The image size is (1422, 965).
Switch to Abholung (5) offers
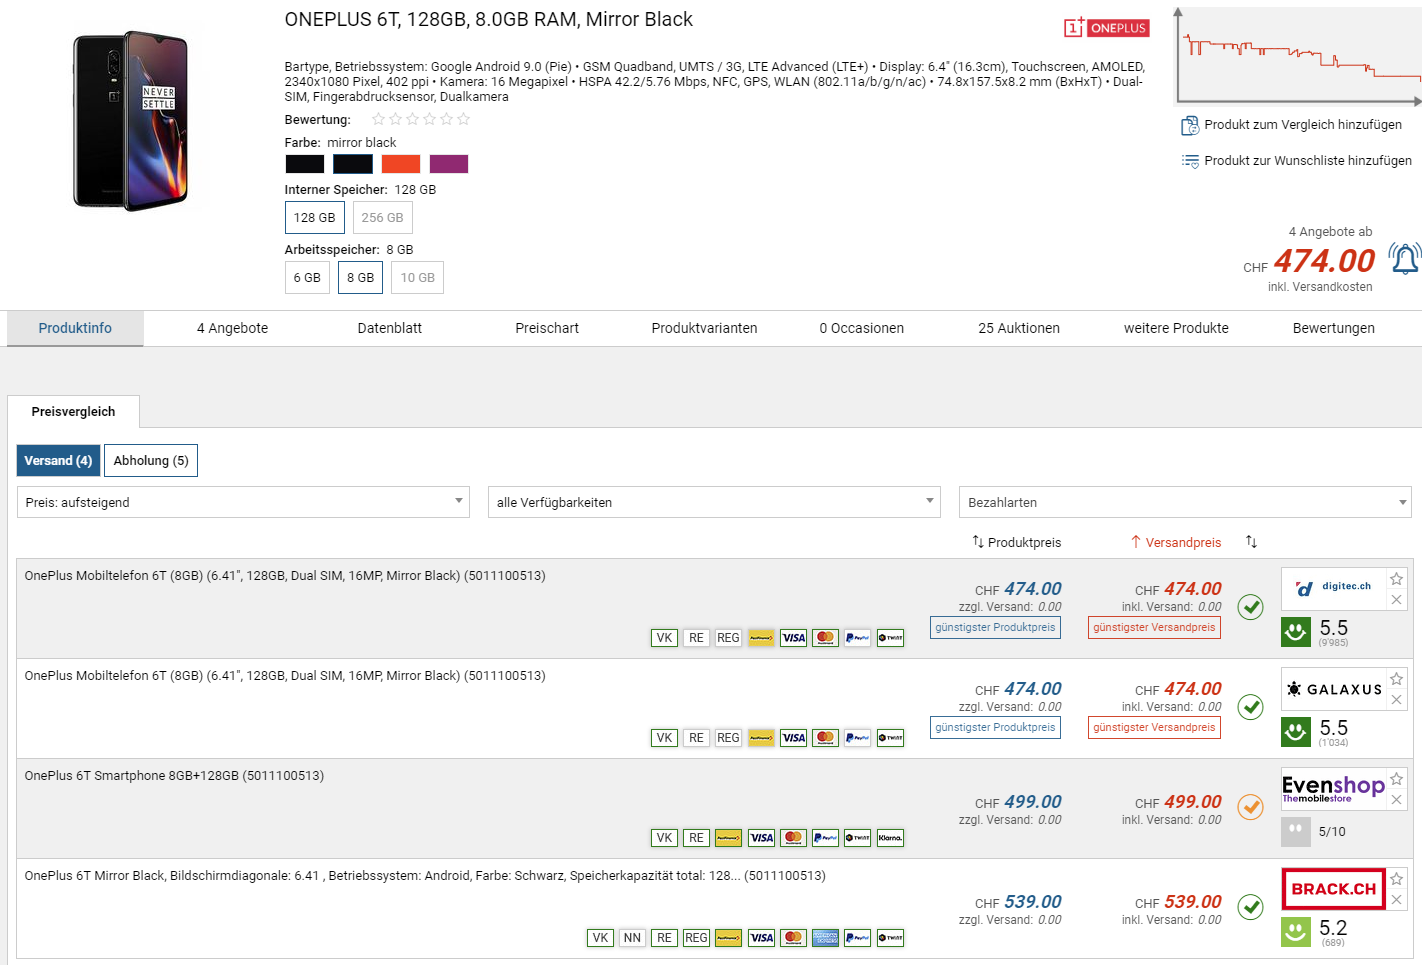pyautogui.click(x=151, y=461)
